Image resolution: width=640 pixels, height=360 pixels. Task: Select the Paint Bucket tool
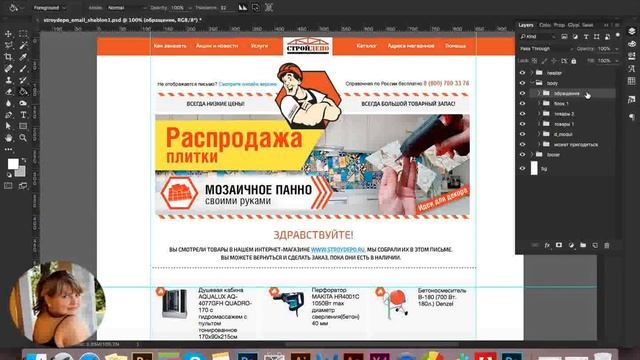(23, 91)
